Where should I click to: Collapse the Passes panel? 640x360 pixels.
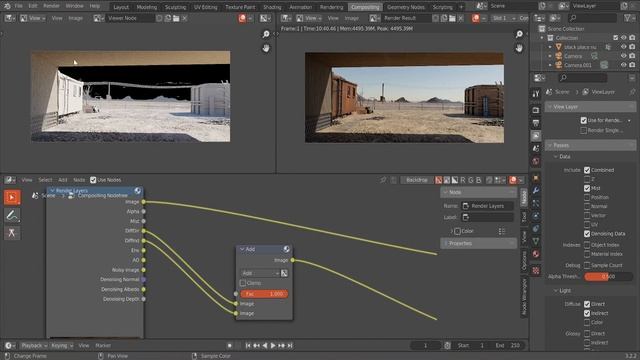click(590, 145)
